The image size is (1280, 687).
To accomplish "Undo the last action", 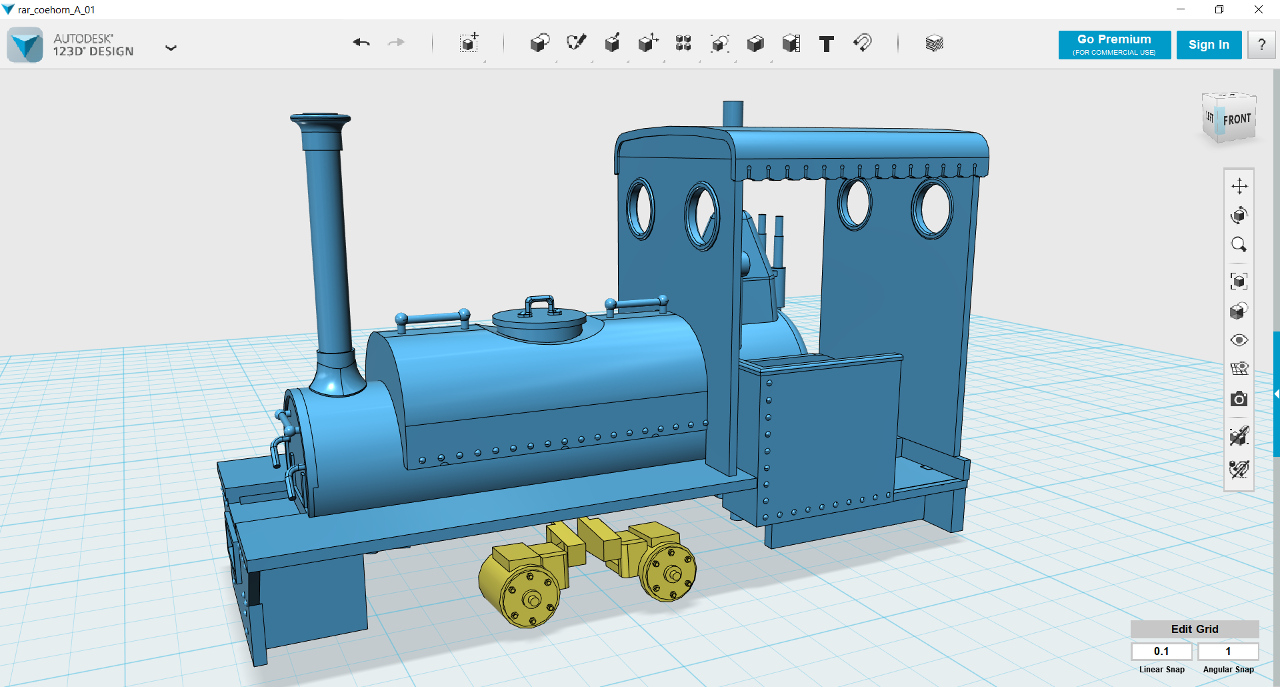I will tap(361, 43).
